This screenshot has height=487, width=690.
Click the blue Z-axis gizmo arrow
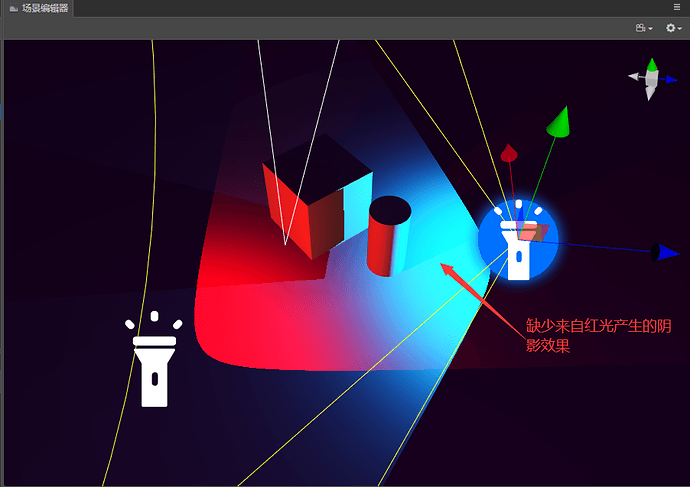click(x=664, y=252)
